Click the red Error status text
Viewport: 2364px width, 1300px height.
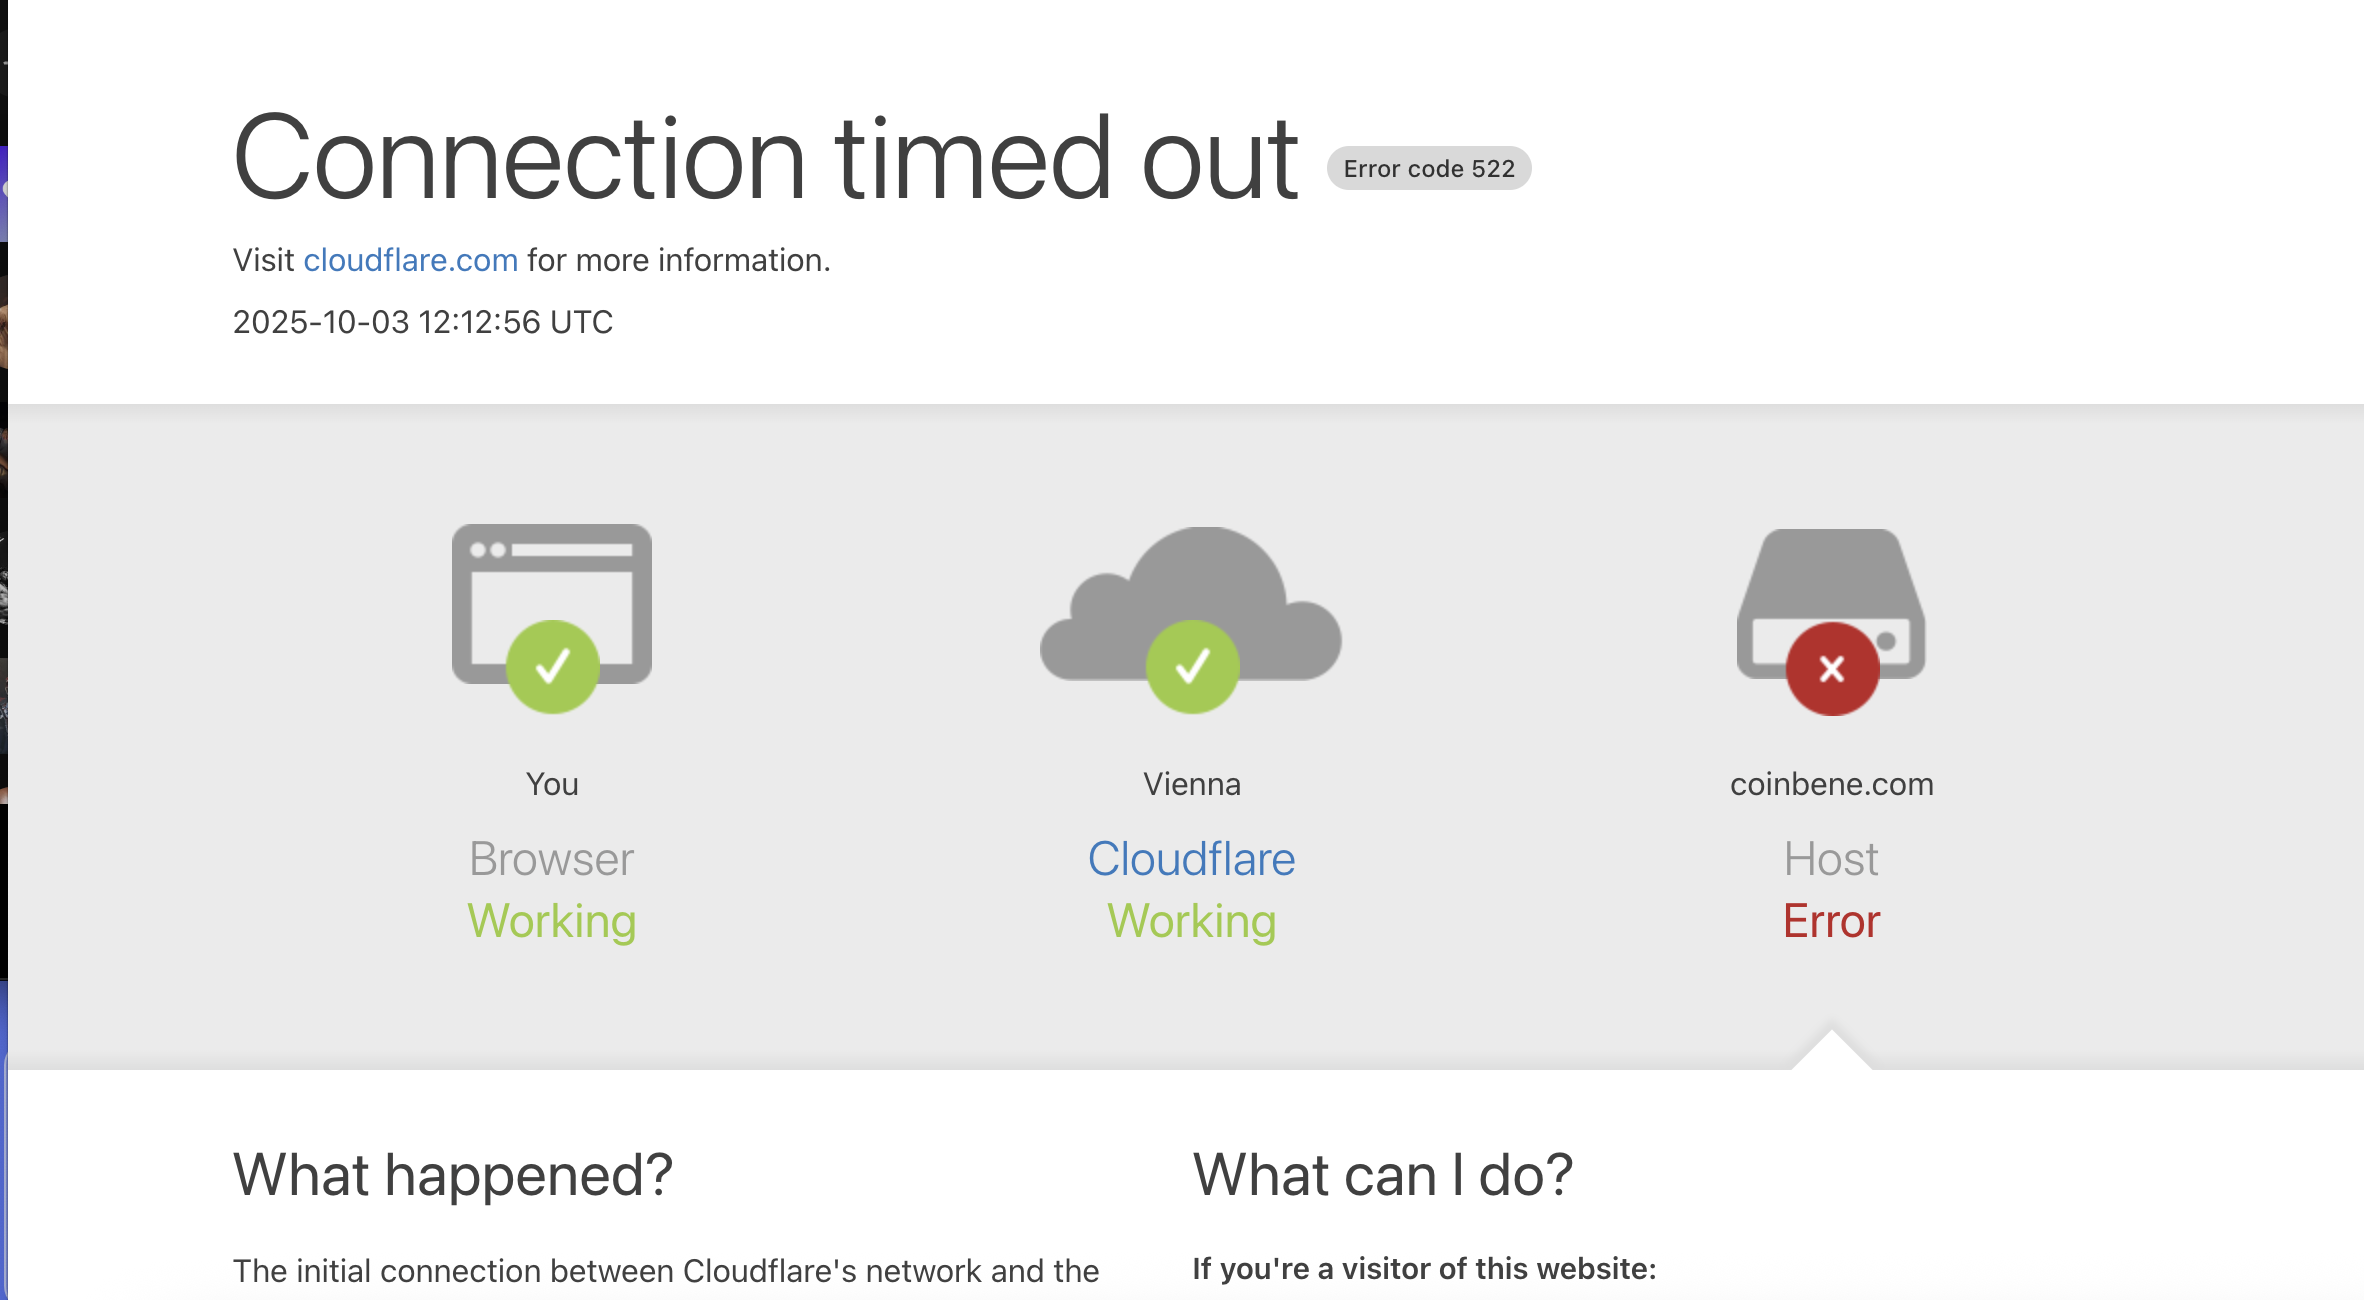click(x=1831, y=921)
